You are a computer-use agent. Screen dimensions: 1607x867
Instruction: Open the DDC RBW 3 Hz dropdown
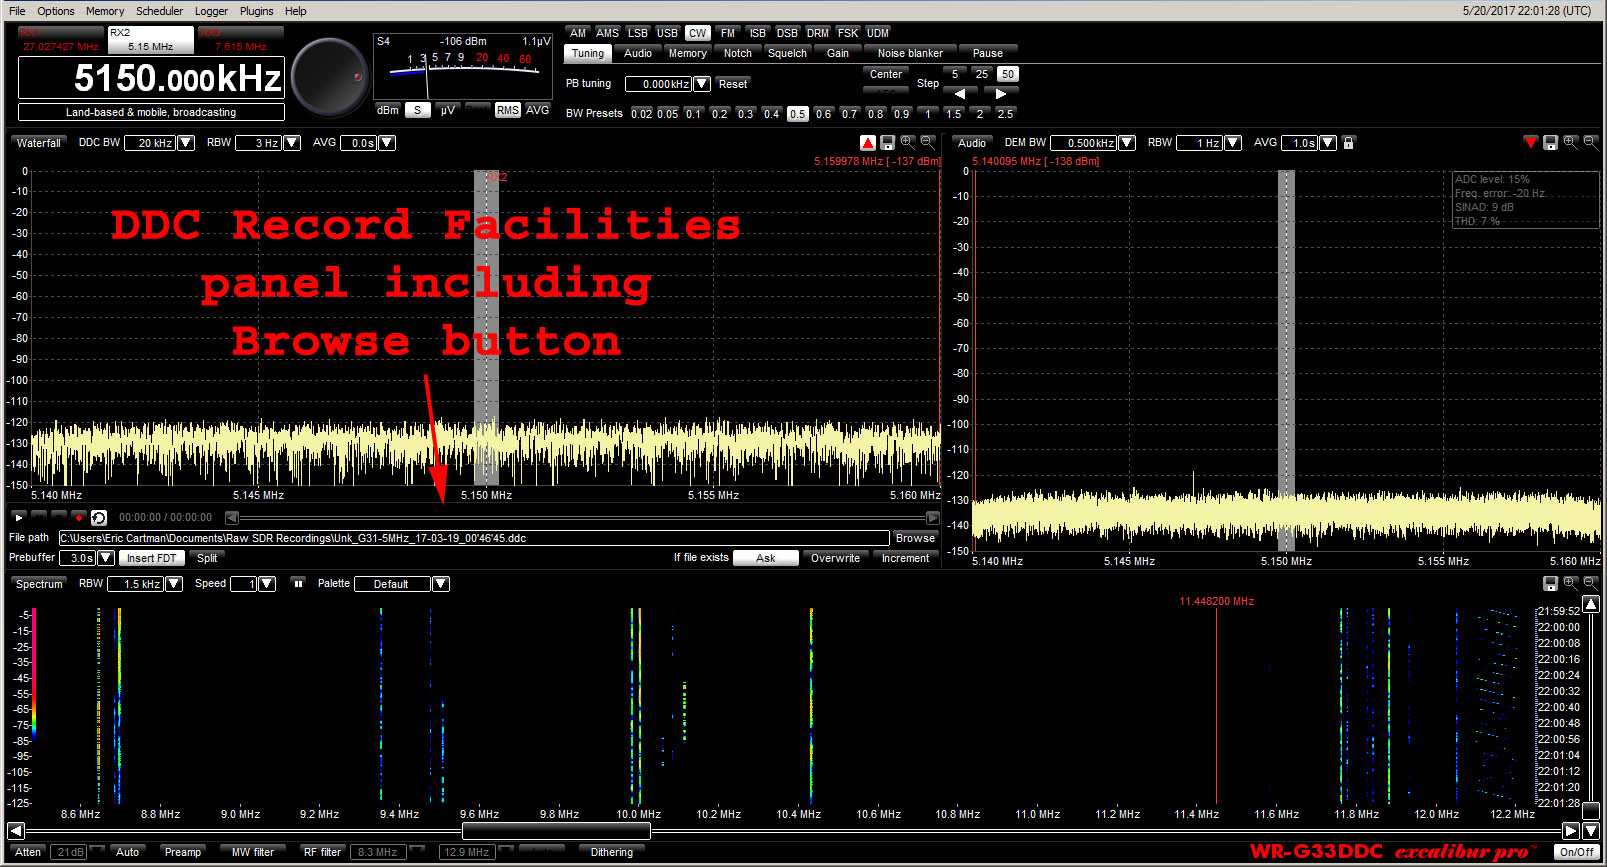pyautogui.click(x=292, y=143)
